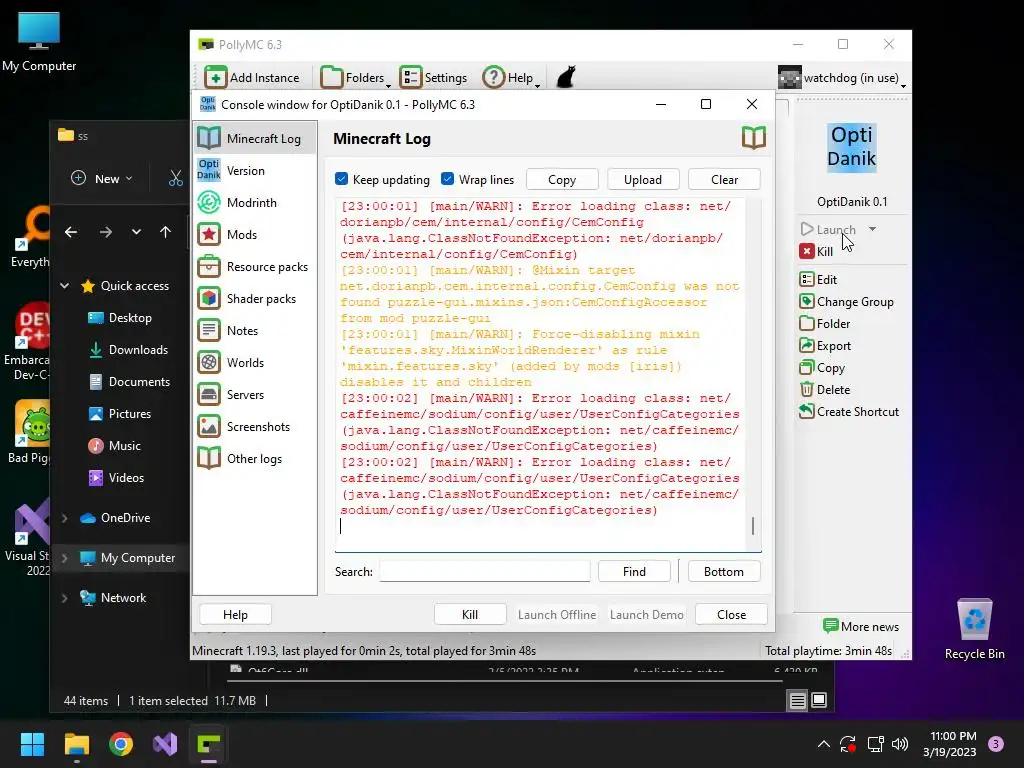Go to Shader packs page
This screenshot has width=1024, height=768.
tap(255, 298)
